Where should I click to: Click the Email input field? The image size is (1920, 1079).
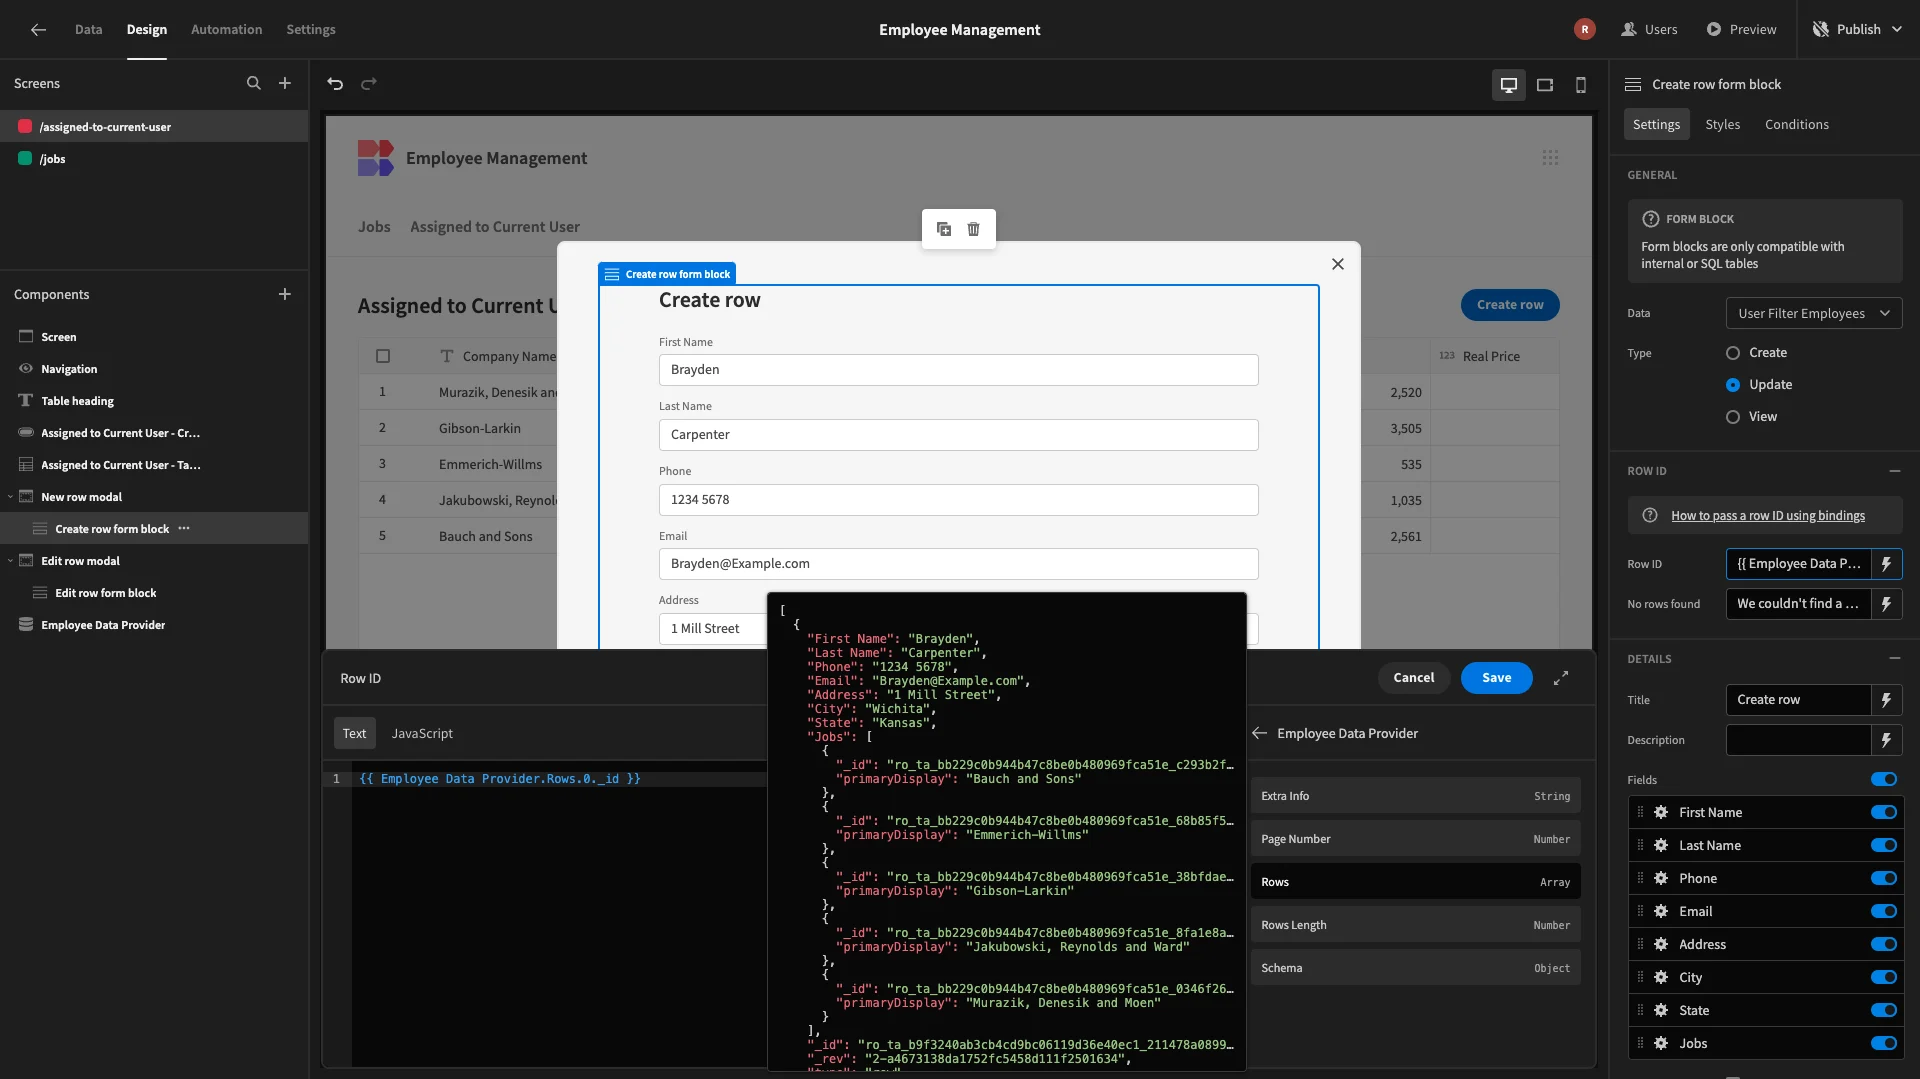[x=958, y=564]
